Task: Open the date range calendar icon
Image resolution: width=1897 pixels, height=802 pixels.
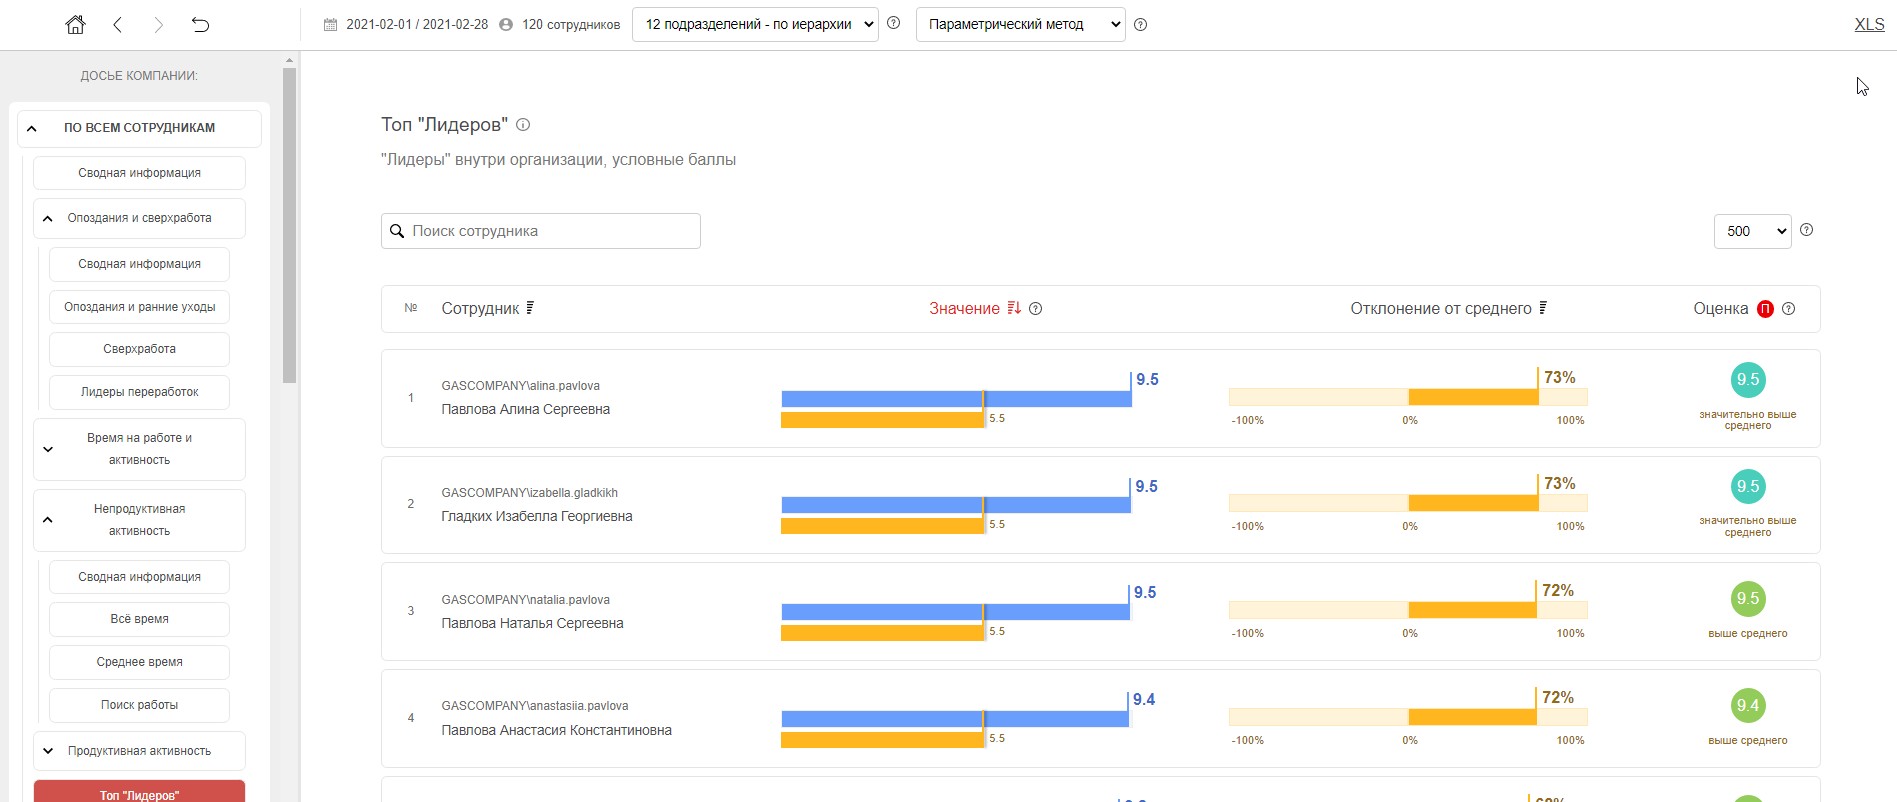Action: (x=330, y=25)
